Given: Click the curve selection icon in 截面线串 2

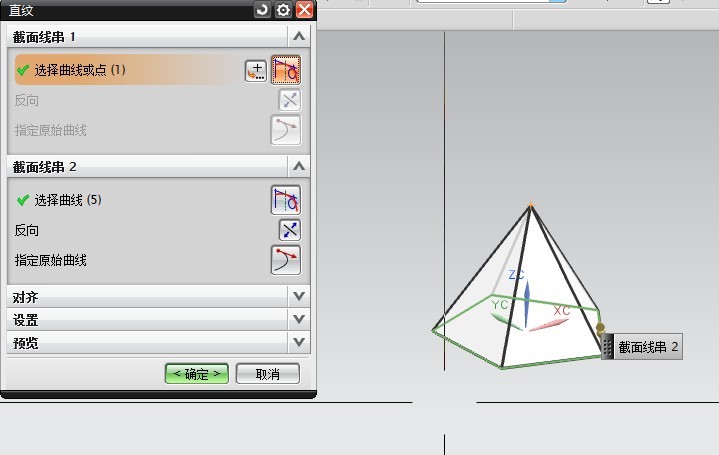Looking at the screenshot, I should coord(286,200).
